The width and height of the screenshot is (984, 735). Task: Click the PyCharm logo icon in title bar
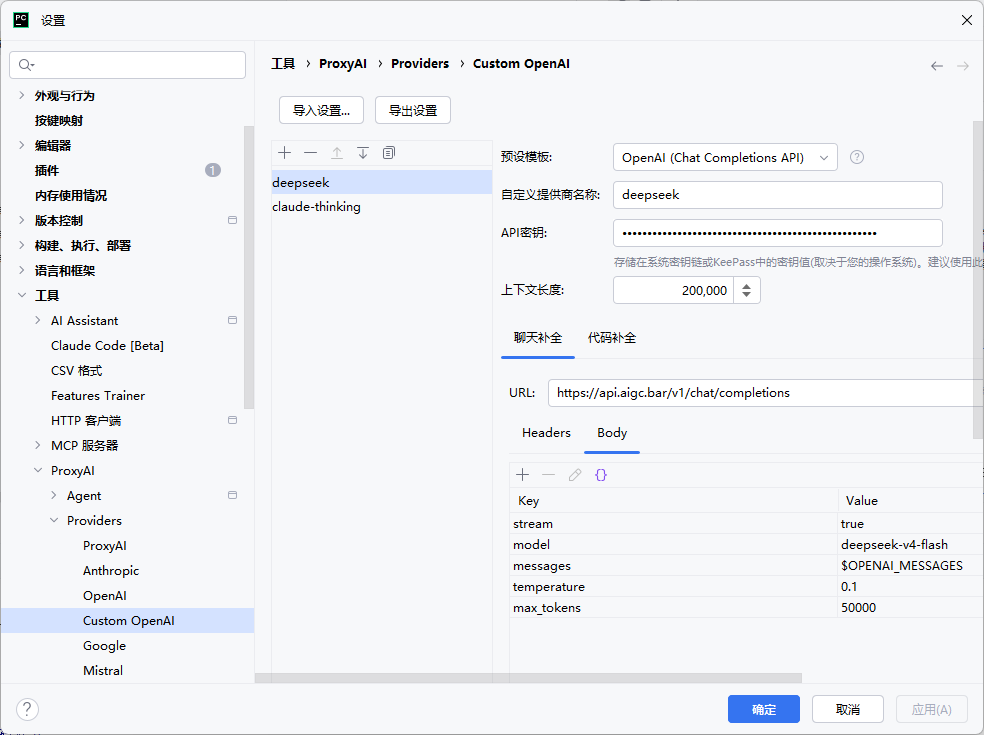coord(21,20)
